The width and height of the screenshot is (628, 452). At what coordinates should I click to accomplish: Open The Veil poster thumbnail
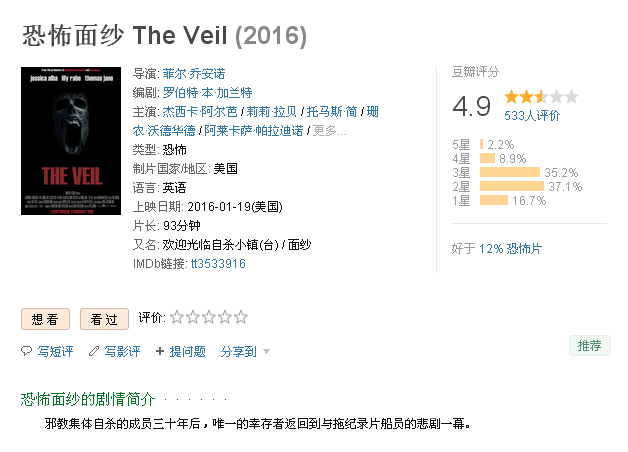(71, 141)
